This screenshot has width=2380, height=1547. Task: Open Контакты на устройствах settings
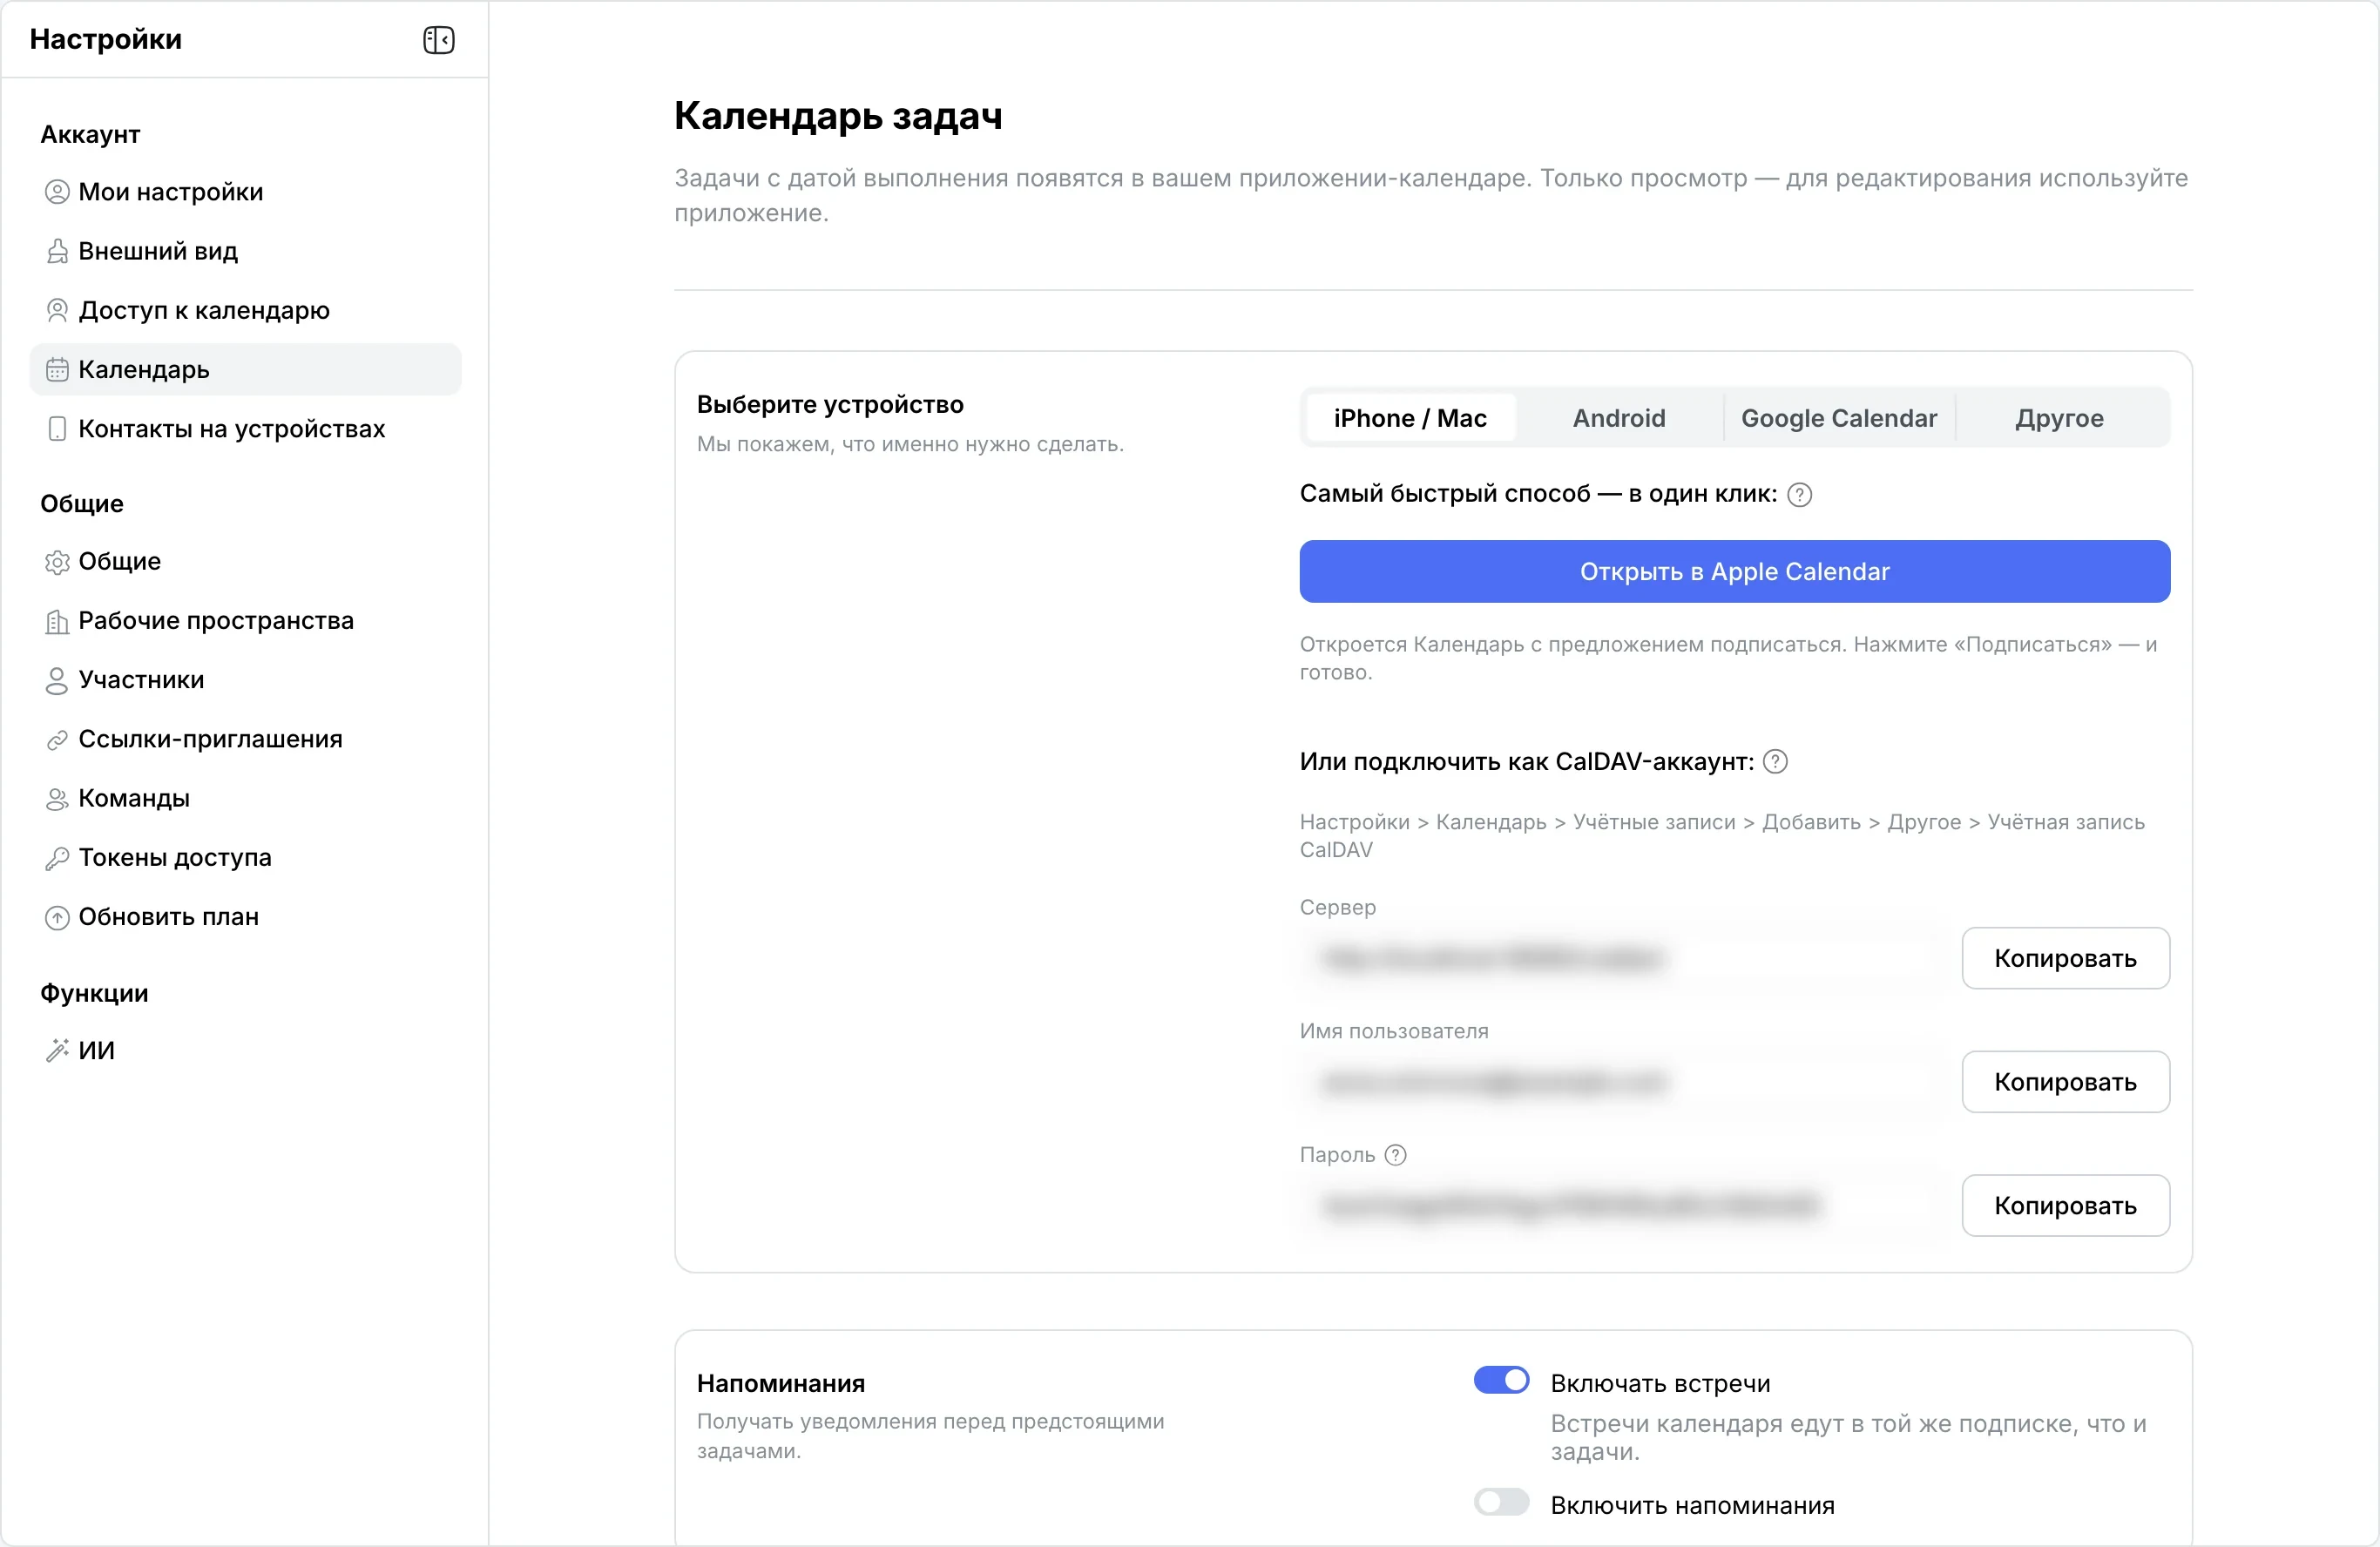[246, 429]
